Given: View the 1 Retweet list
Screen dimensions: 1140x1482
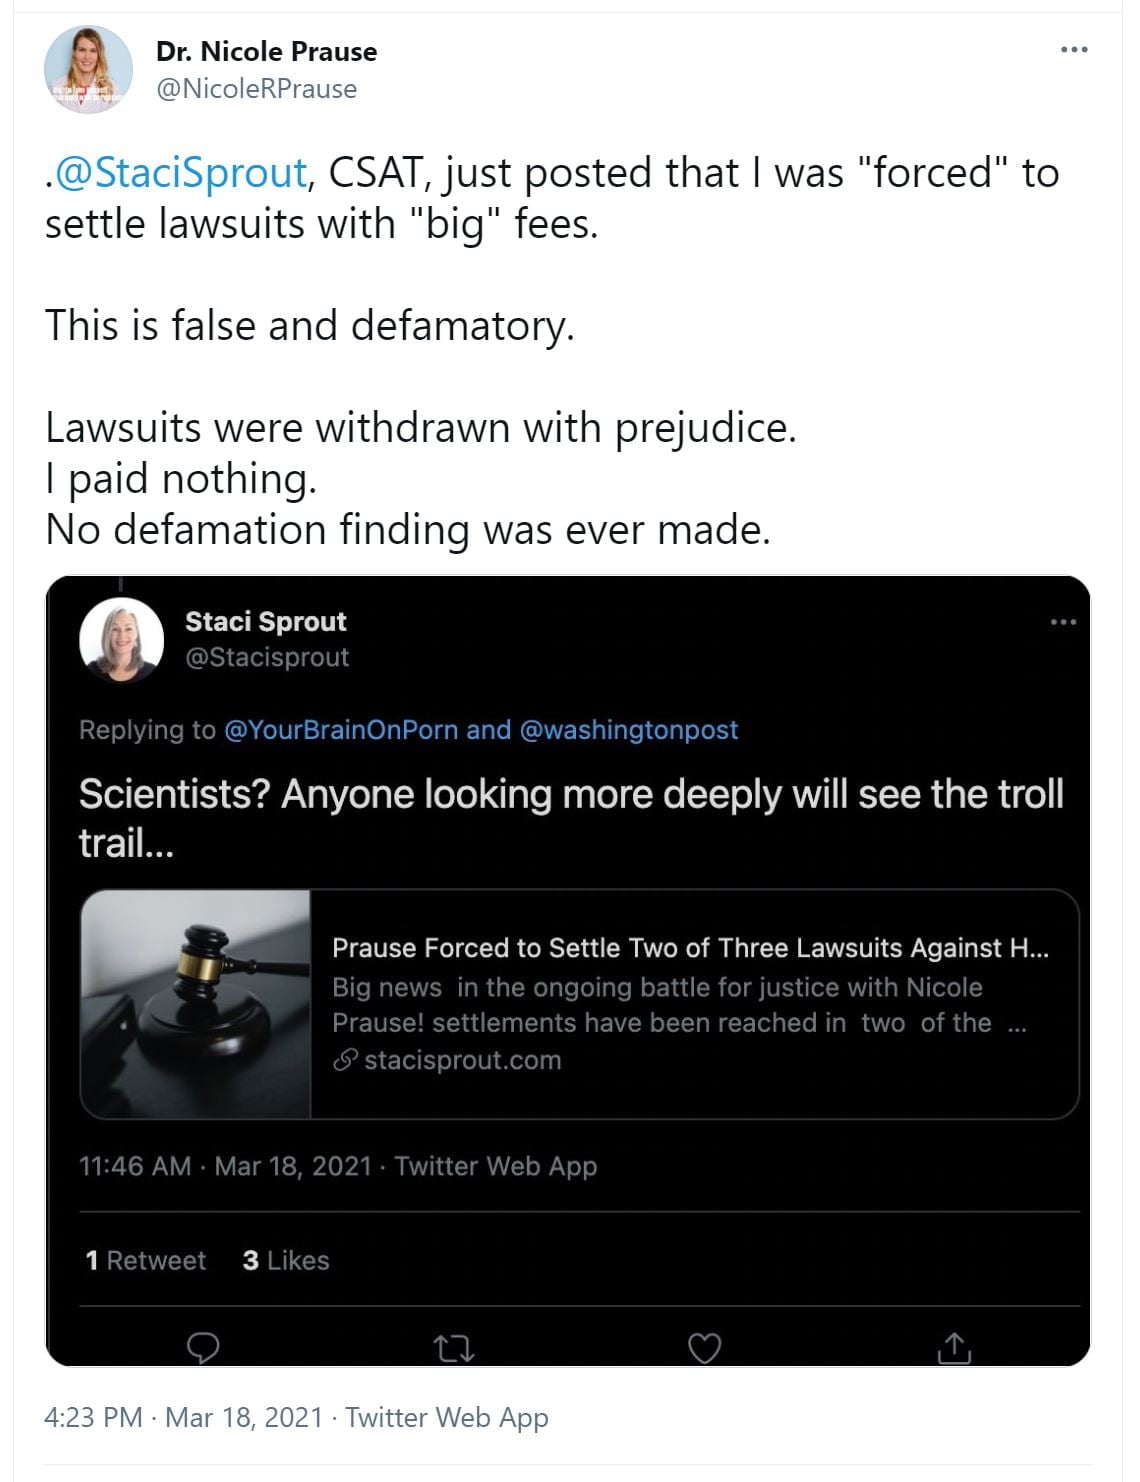Looking at the screenshot, I should (146, 1261).
